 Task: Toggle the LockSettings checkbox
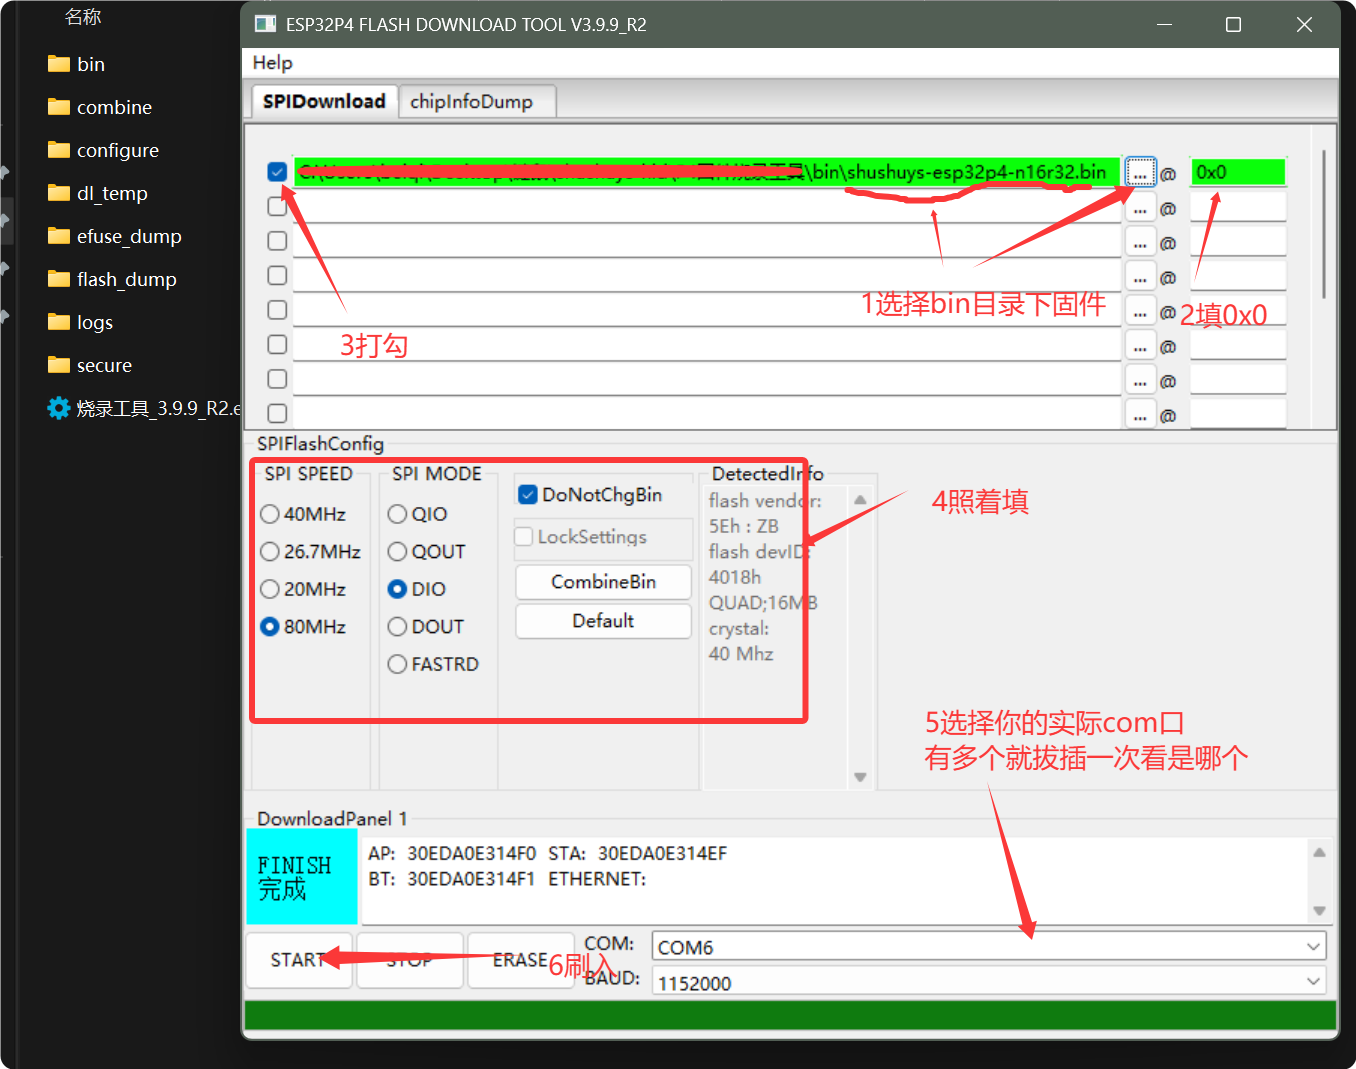[x=524, y=537]
